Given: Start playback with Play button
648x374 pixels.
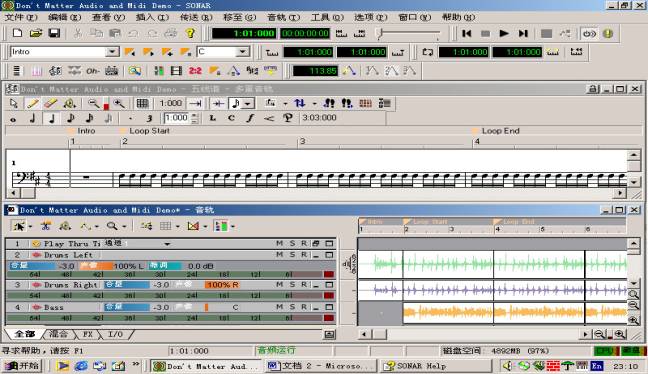Looking at the screenshot, I should (x=504, y=33).
